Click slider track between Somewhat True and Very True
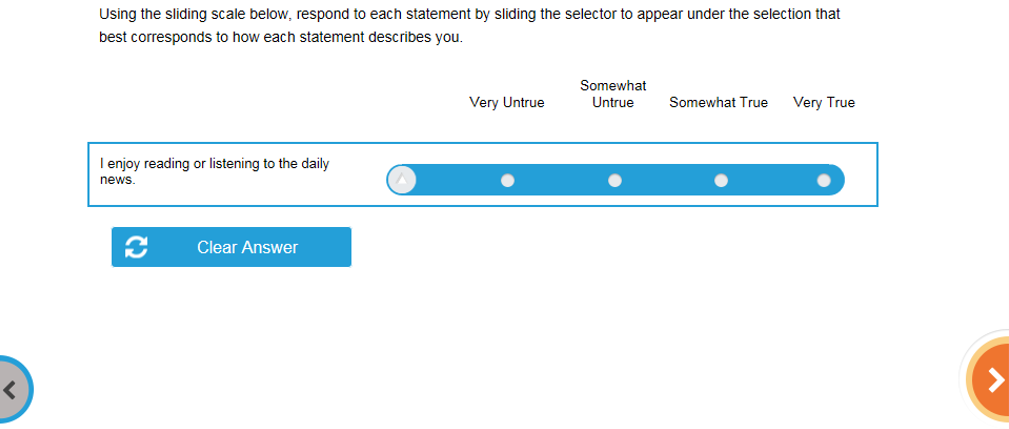The width and height of the screenshot is (1009, 429). 772,180
